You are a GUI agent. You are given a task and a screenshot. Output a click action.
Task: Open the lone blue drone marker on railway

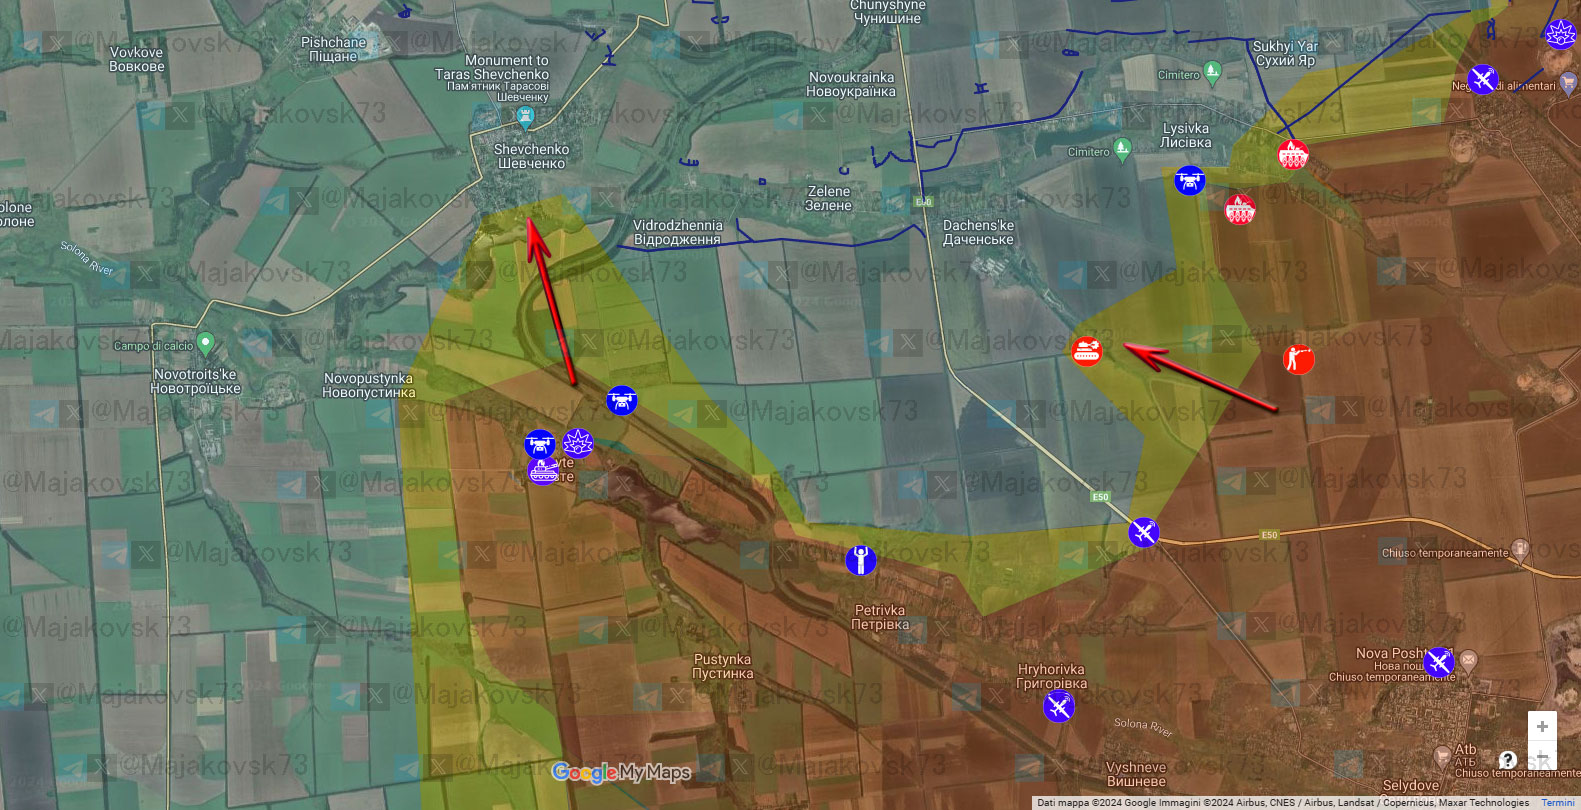(621, 401)
